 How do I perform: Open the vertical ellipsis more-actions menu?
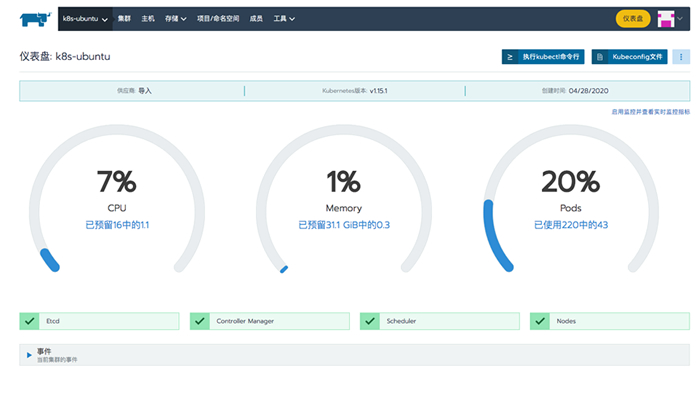[x=681, y=57]
